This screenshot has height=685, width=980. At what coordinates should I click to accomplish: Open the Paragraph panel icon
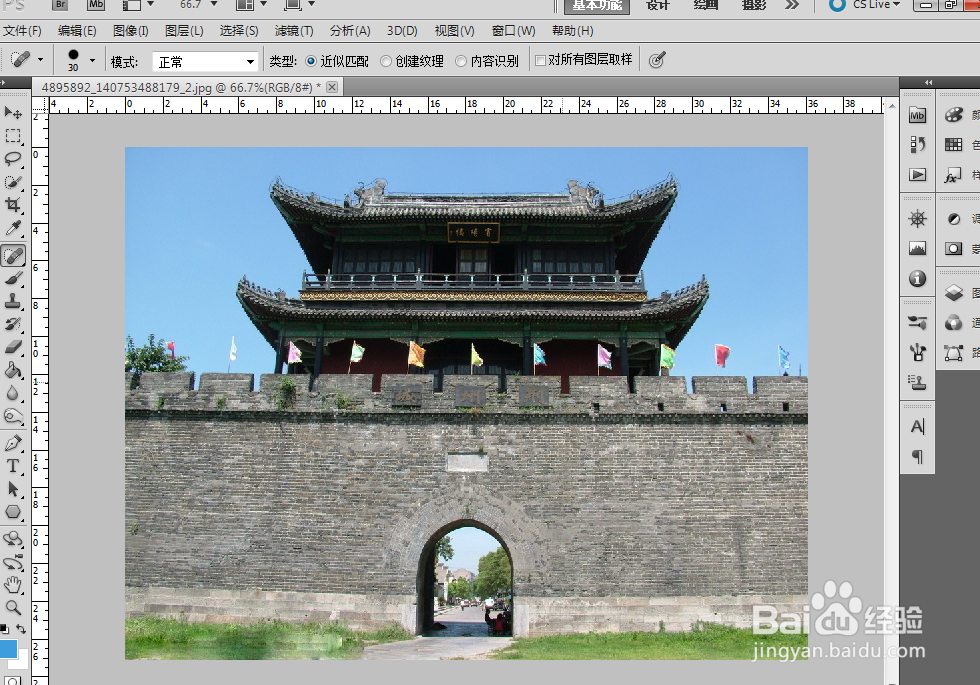(918, 457)
